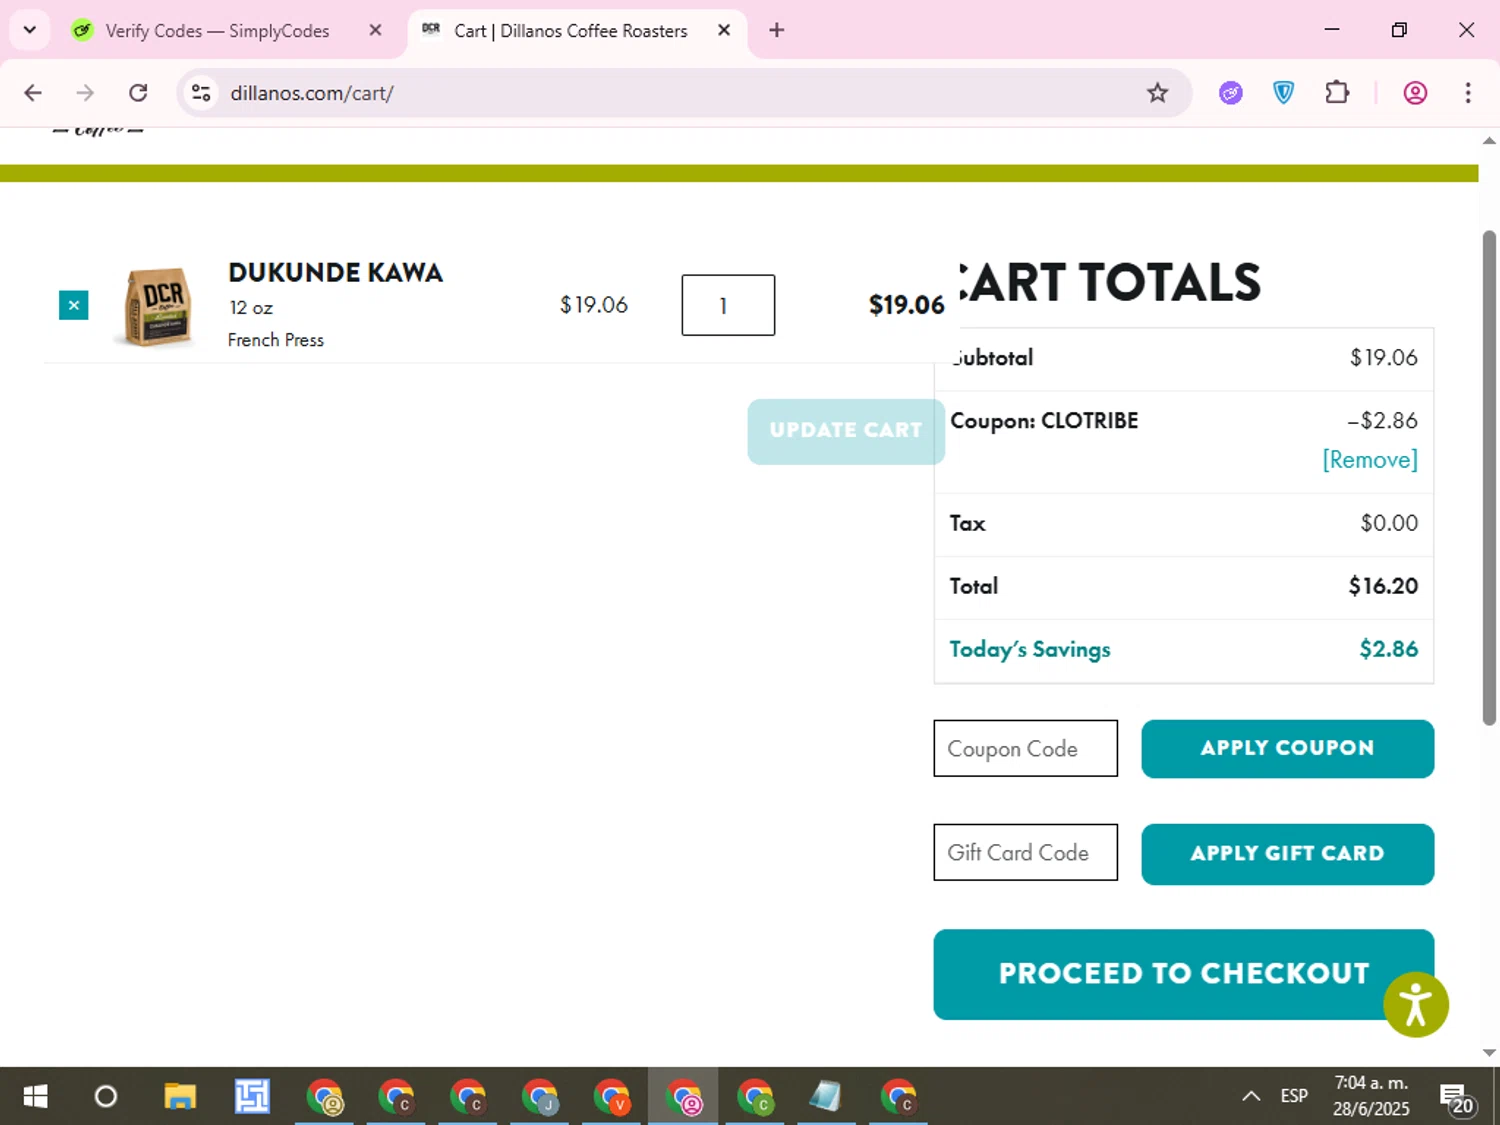1500x1125 pixels.
Task: Focus the Coupon Code input field
Action: (1025, 748)
